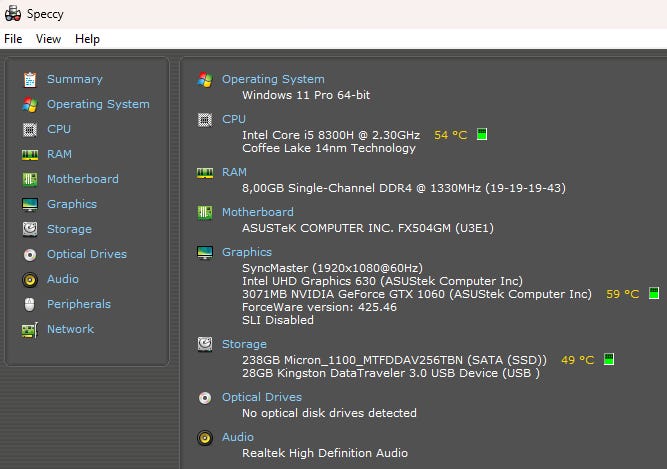Viewport: 667px width, 469px height.
Task: Click the monitor icon beside Graphics heading in summary
Action: click(205, 253)
